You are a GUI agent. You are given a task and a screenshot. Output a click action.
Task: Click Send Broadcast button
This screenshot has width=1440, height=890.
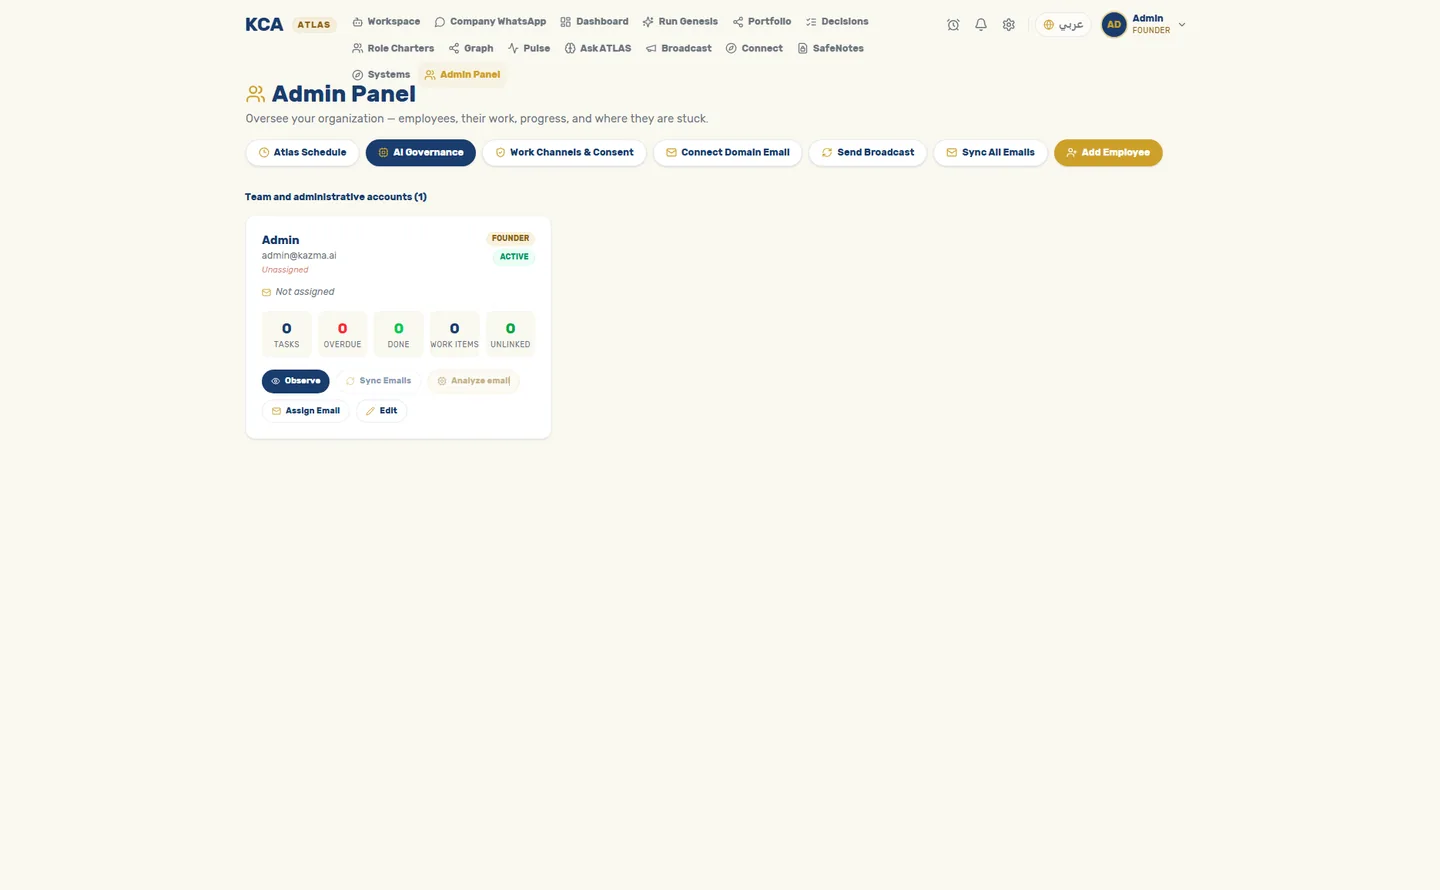(x=868, y=153)
